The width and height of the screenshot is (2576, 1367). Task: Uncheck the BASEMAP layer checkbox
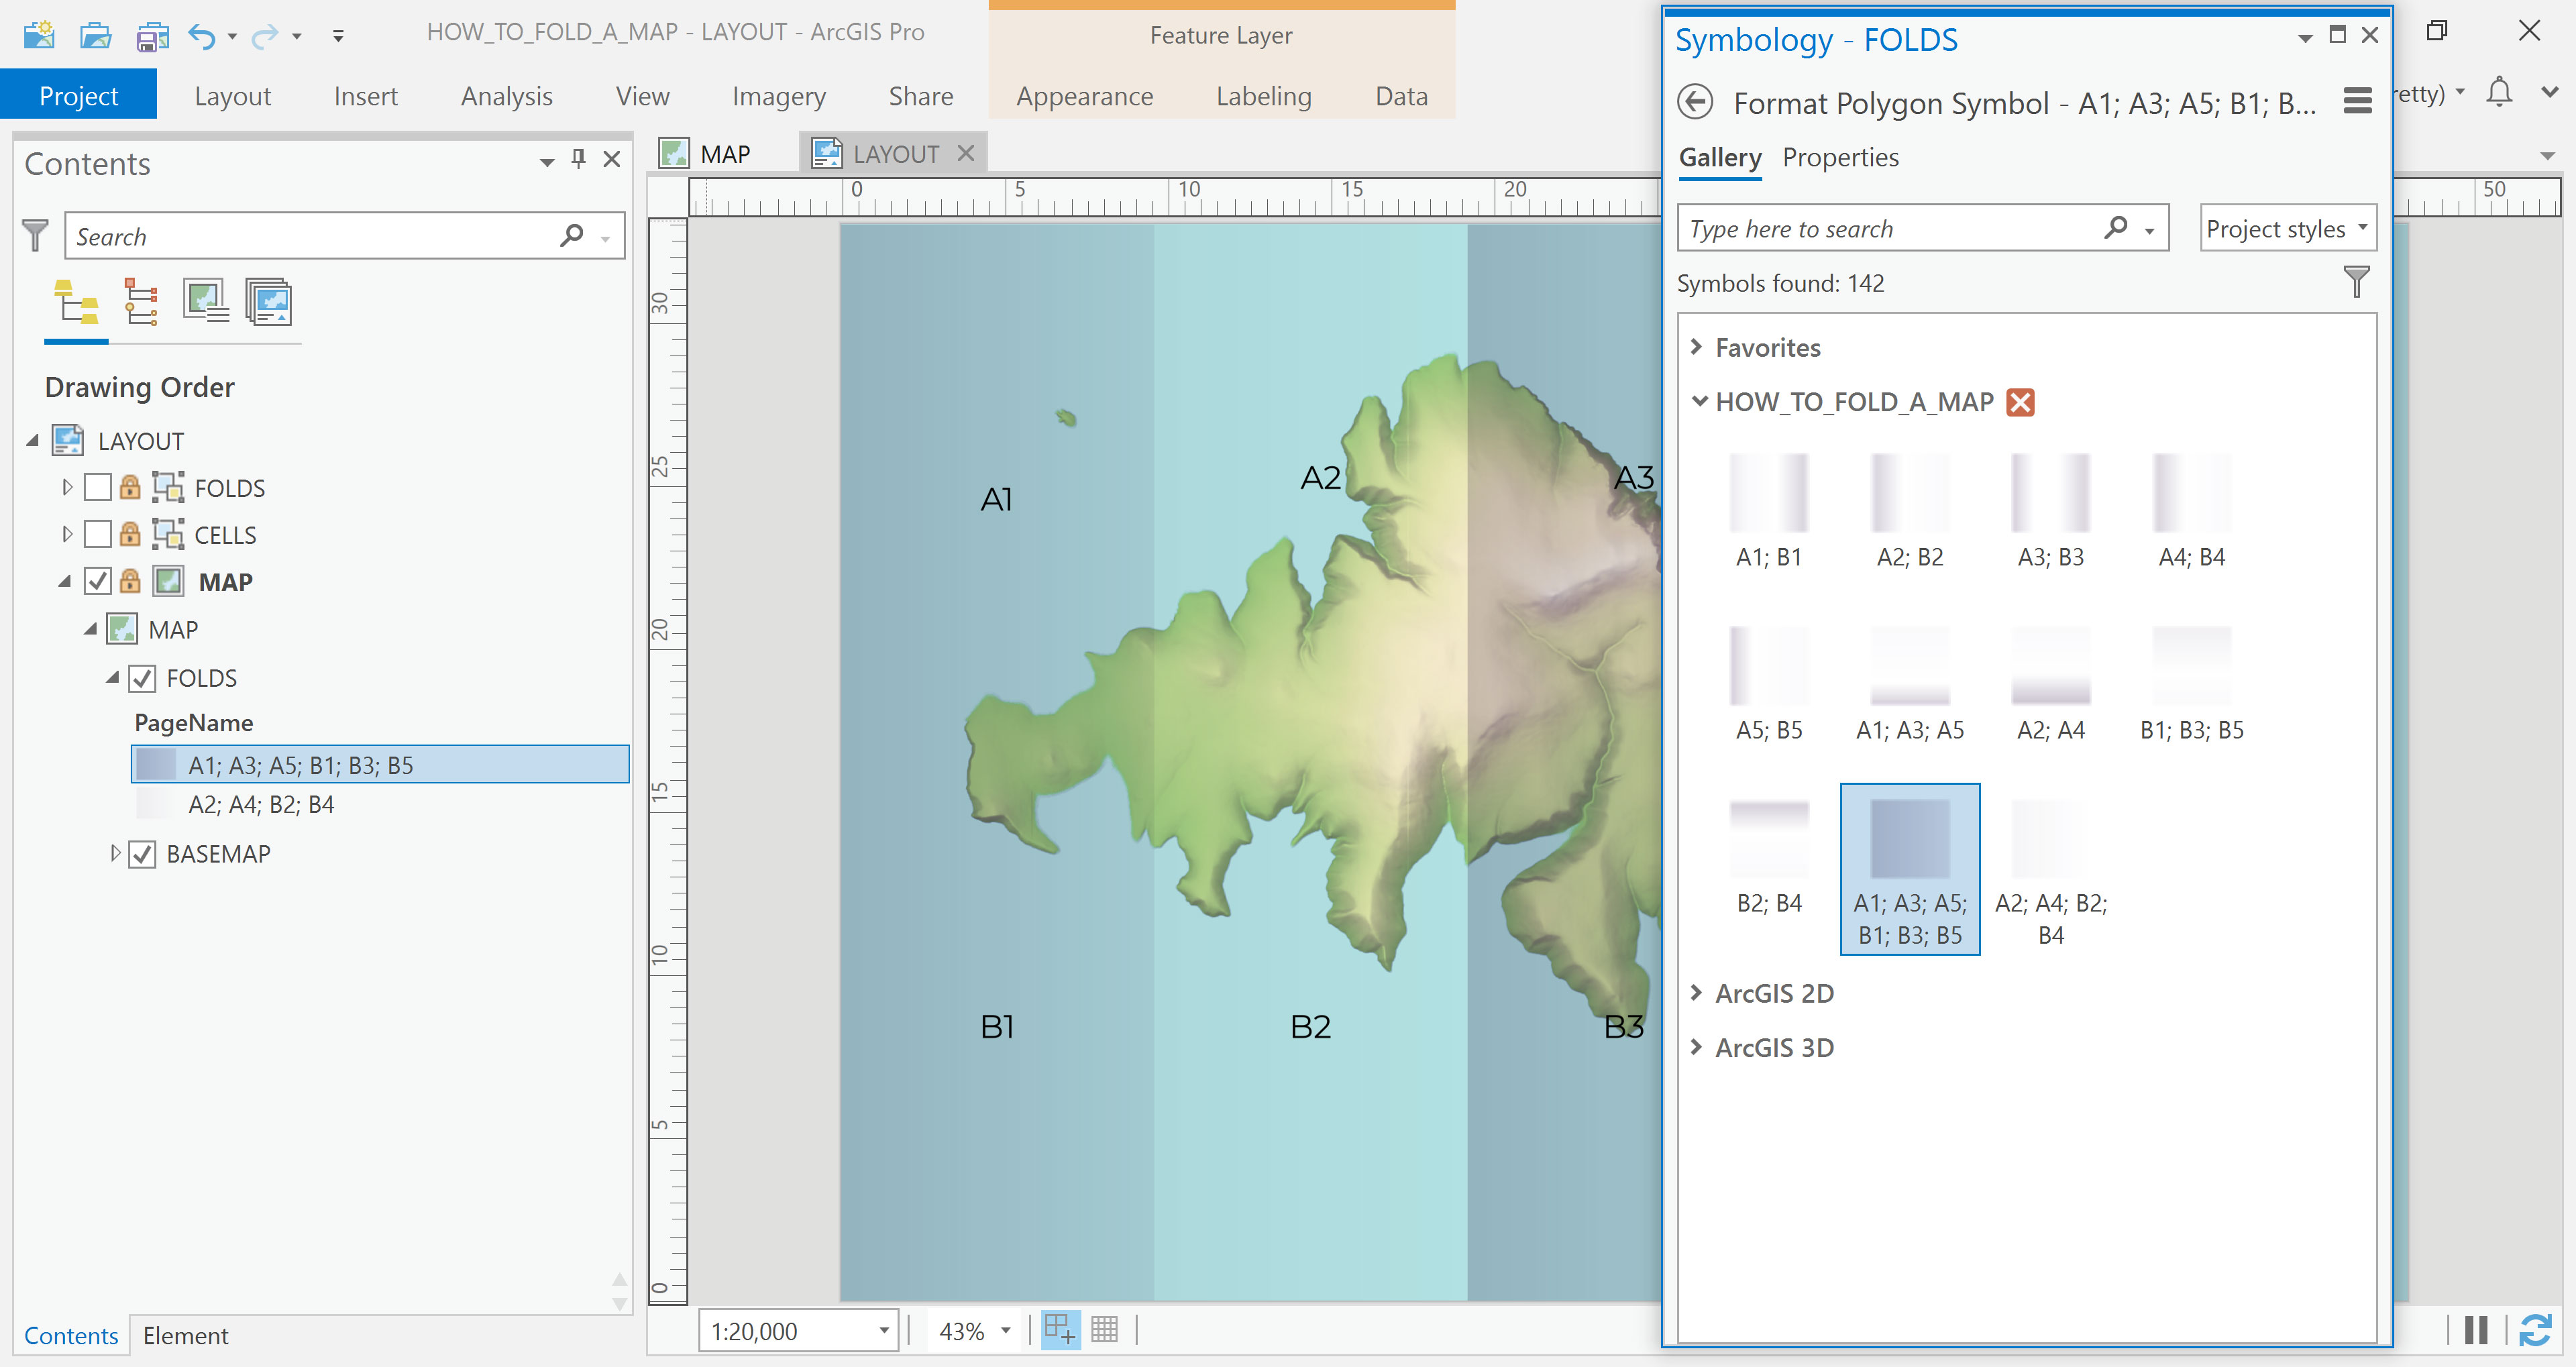coord(142,854)
